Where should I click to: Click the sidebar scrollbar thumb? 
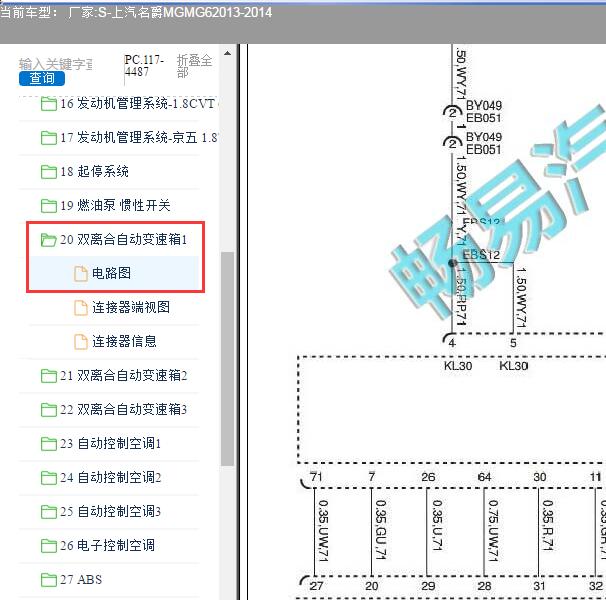[228, 359]
